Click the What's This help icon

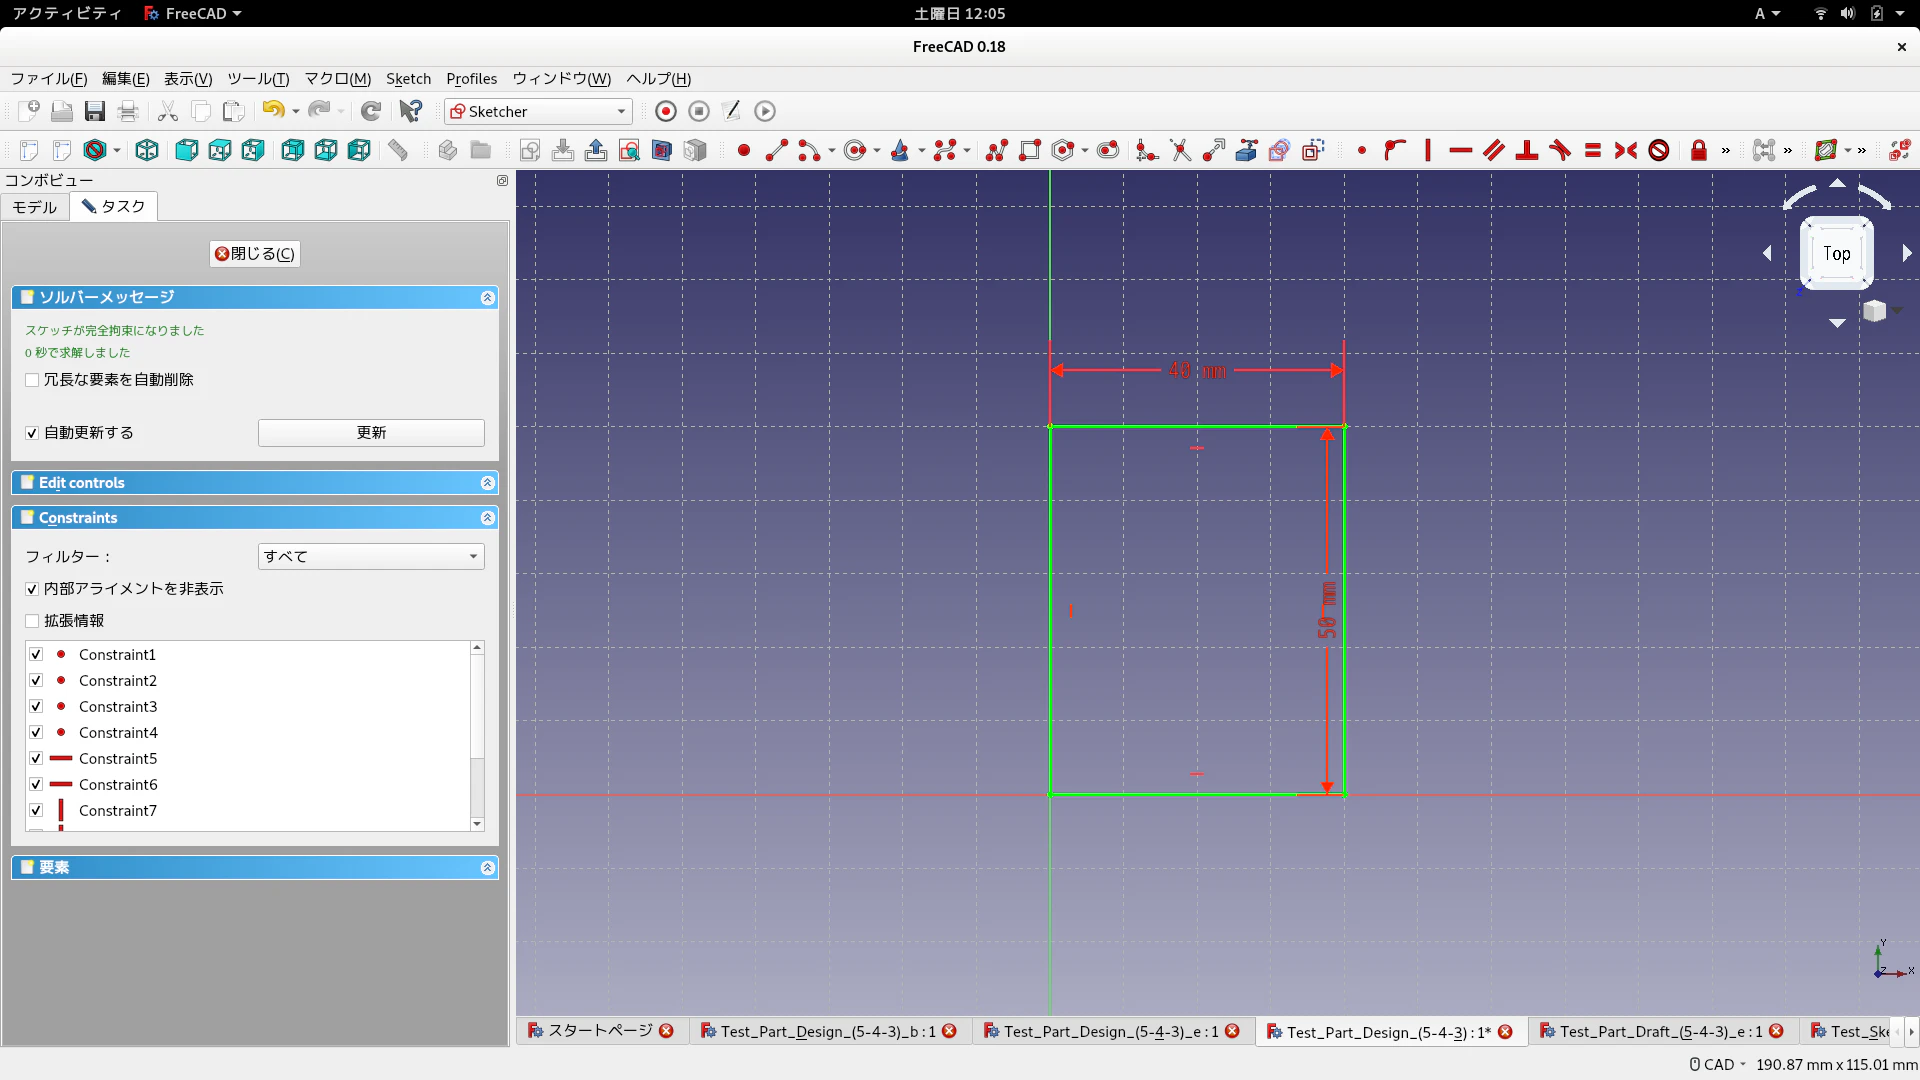(411, 111)
